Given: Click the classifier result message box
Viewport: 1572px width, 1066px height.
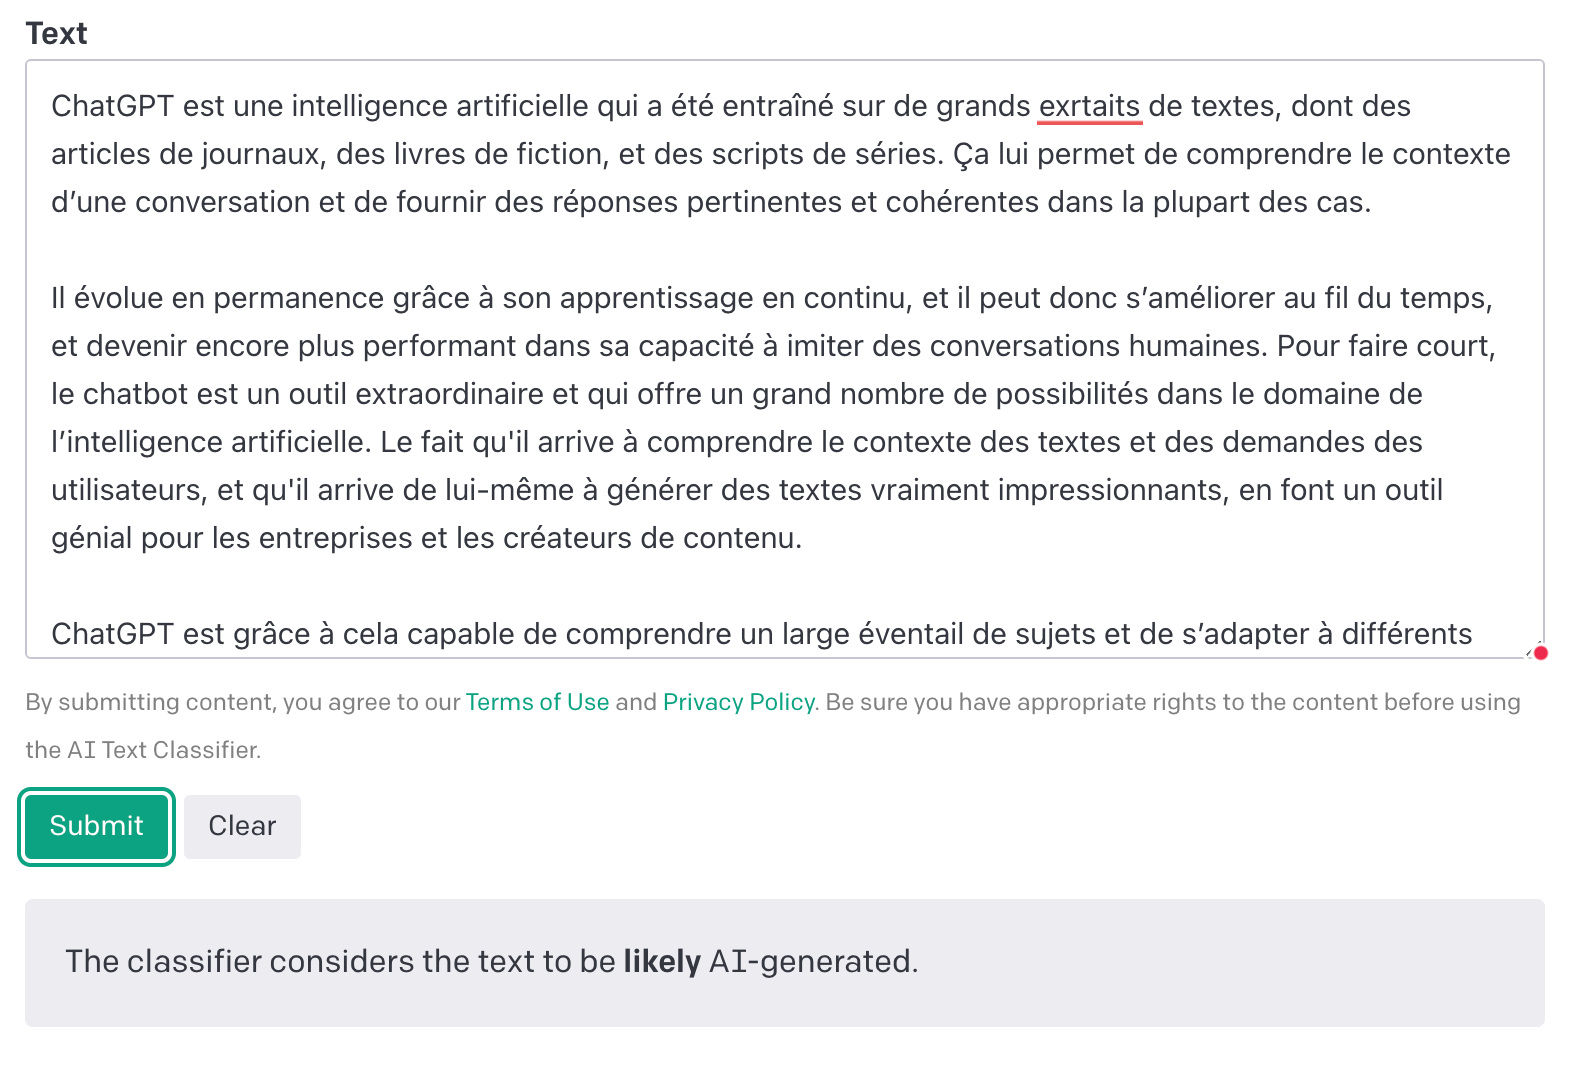Looking at the screenshot, I should click(x=785, y=962).
